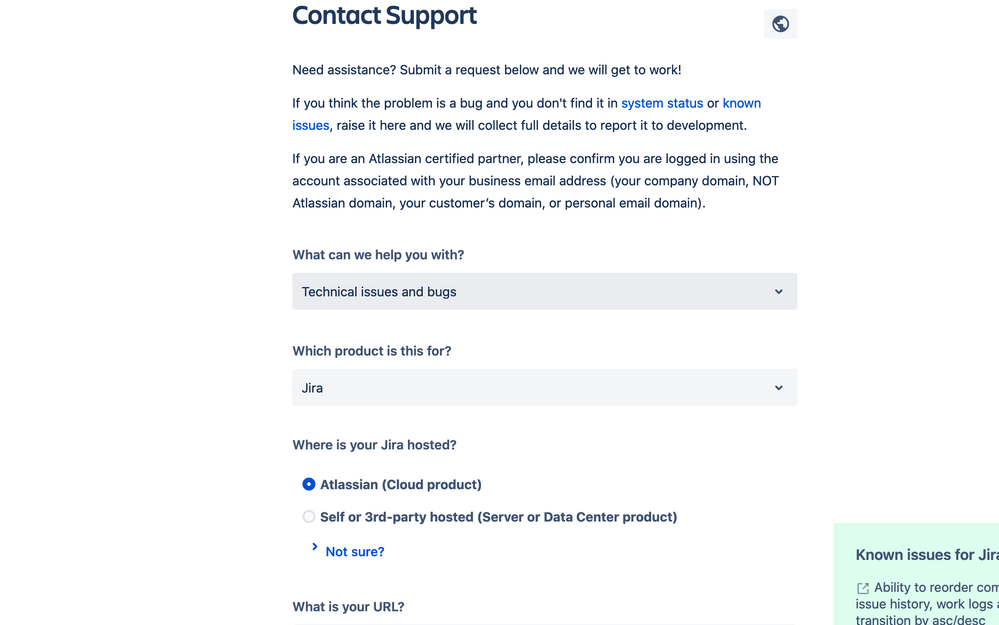Click the 'Atlassian (Cloud product)' label text

[x=401, y=484]
